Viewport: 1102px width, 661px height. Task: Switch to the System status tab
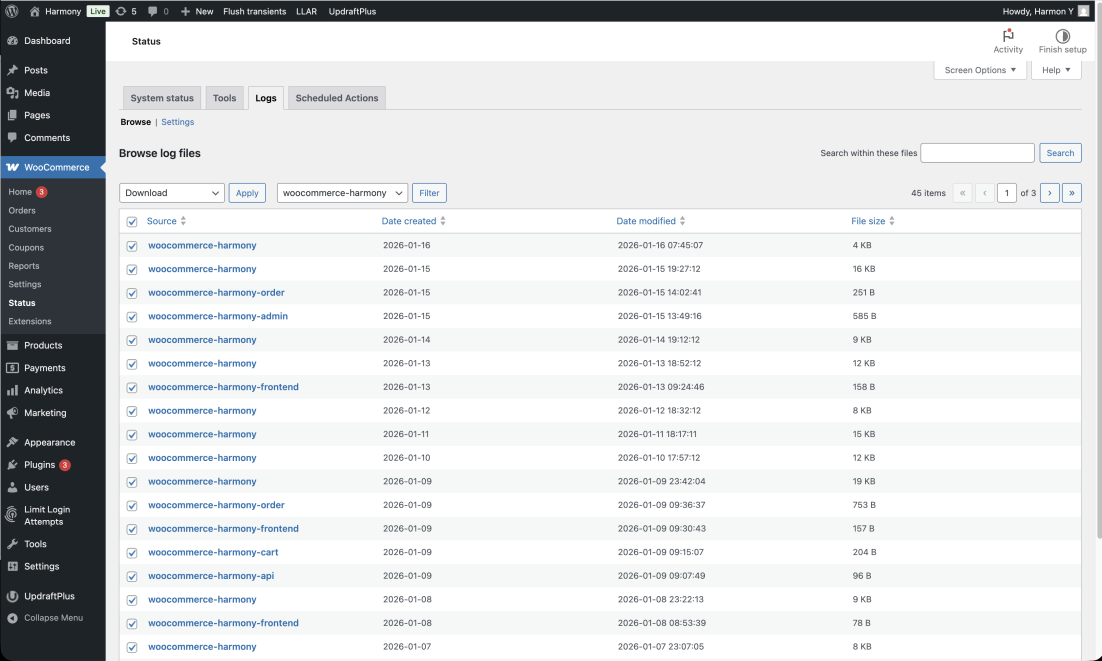[162, 98]
